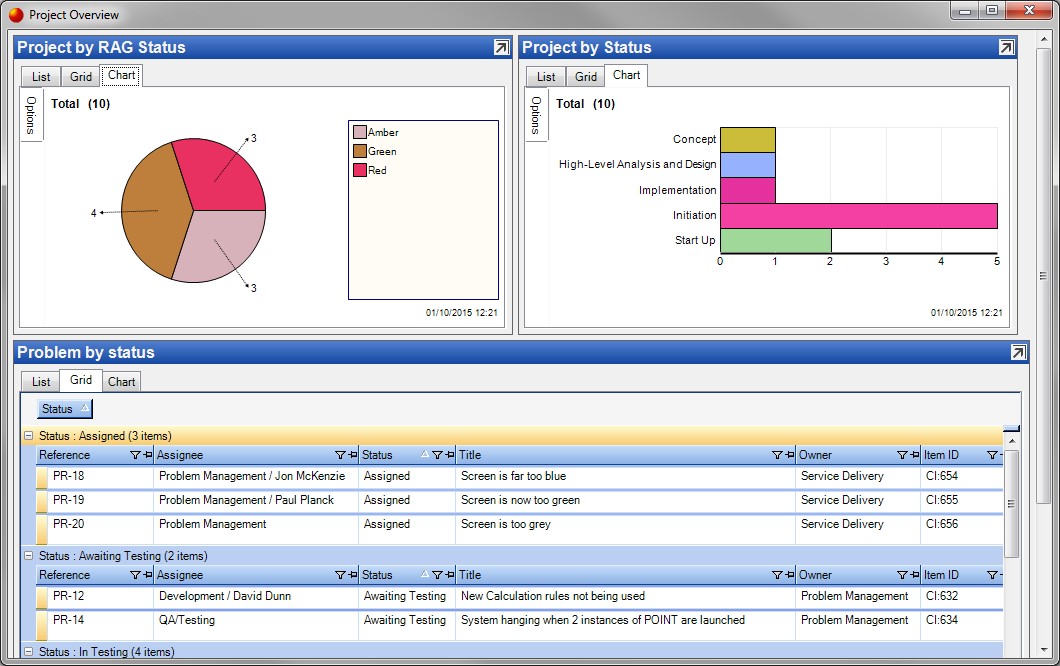The width and height of the screenshot is (1060, 666).
Task: Click the Start Up bar in chart
Action: tap(775, 241)
